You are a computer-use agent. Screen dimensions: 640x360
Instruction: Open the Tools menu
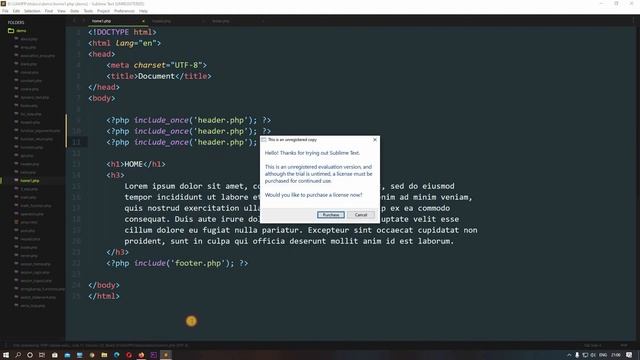pos(88,11)
